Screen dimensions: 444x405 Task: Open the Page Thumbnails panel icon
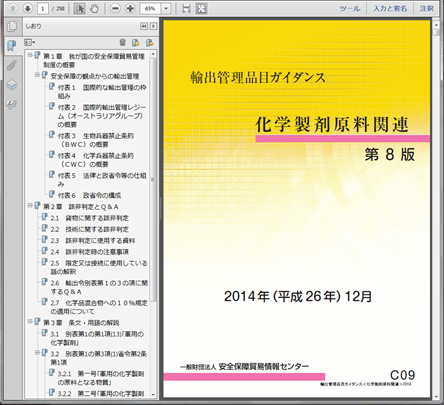click(12, 26)
